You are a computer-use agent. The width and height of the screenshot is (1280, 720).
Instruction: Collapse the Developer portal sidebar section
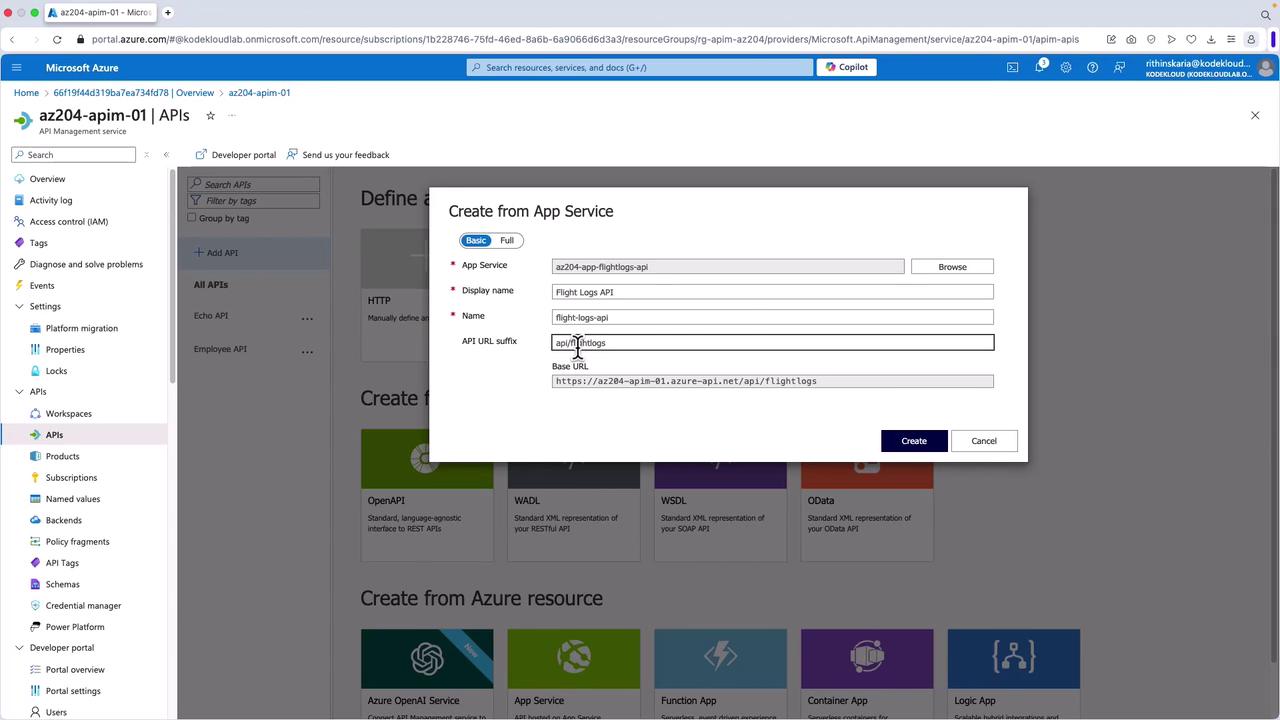coord(19,648)
